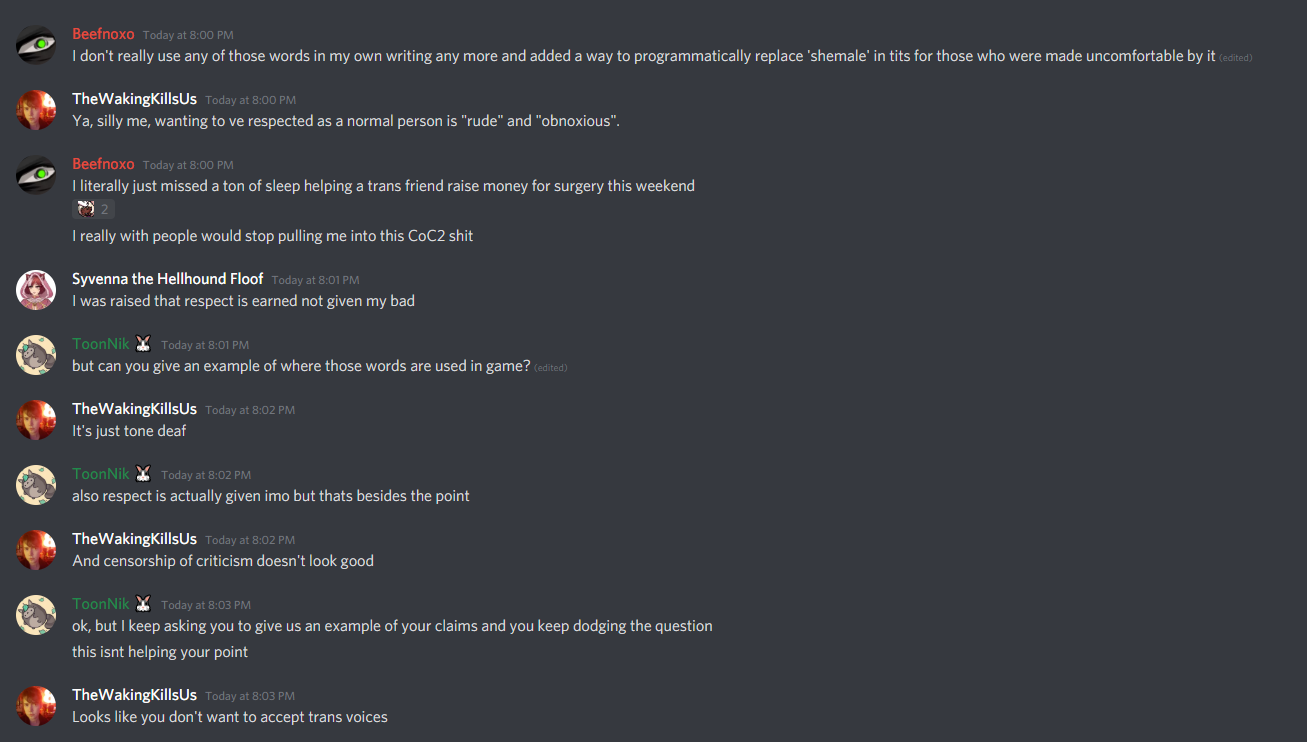
Task: Click the 'Today at 8:01 PM' timestamp beside Syvenna
Action: pyautogui.click(x=315, y=280)
